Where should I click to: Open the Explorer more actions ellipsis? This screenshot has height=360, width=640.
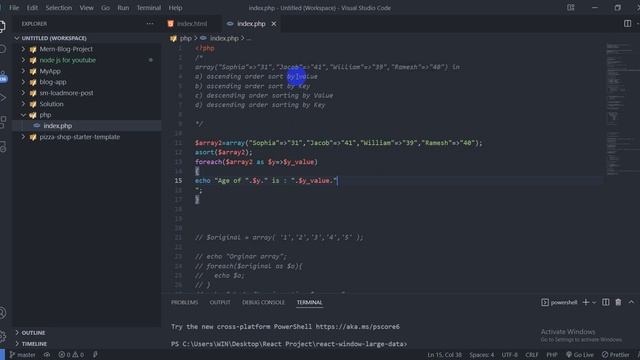point(150,24)
